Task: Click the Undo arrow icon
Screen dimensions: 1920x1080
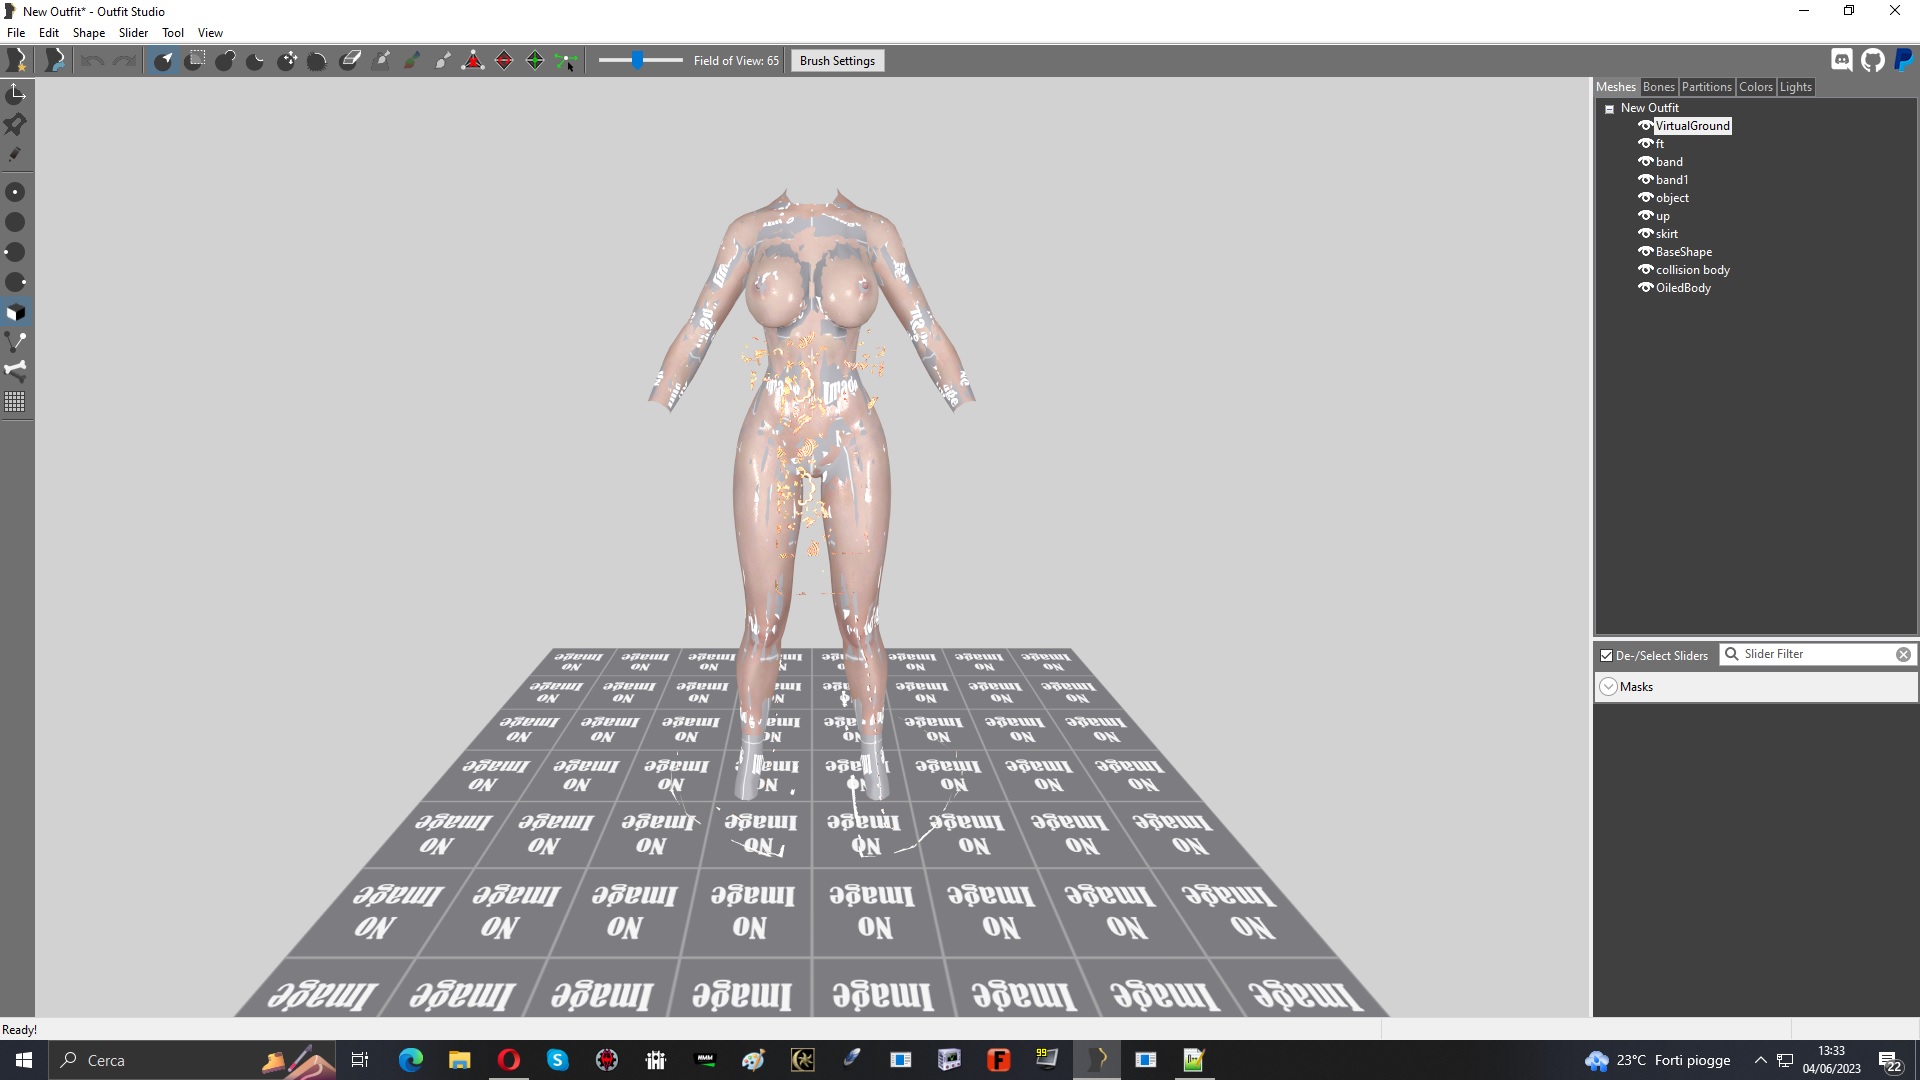Action: pos(92,61)
